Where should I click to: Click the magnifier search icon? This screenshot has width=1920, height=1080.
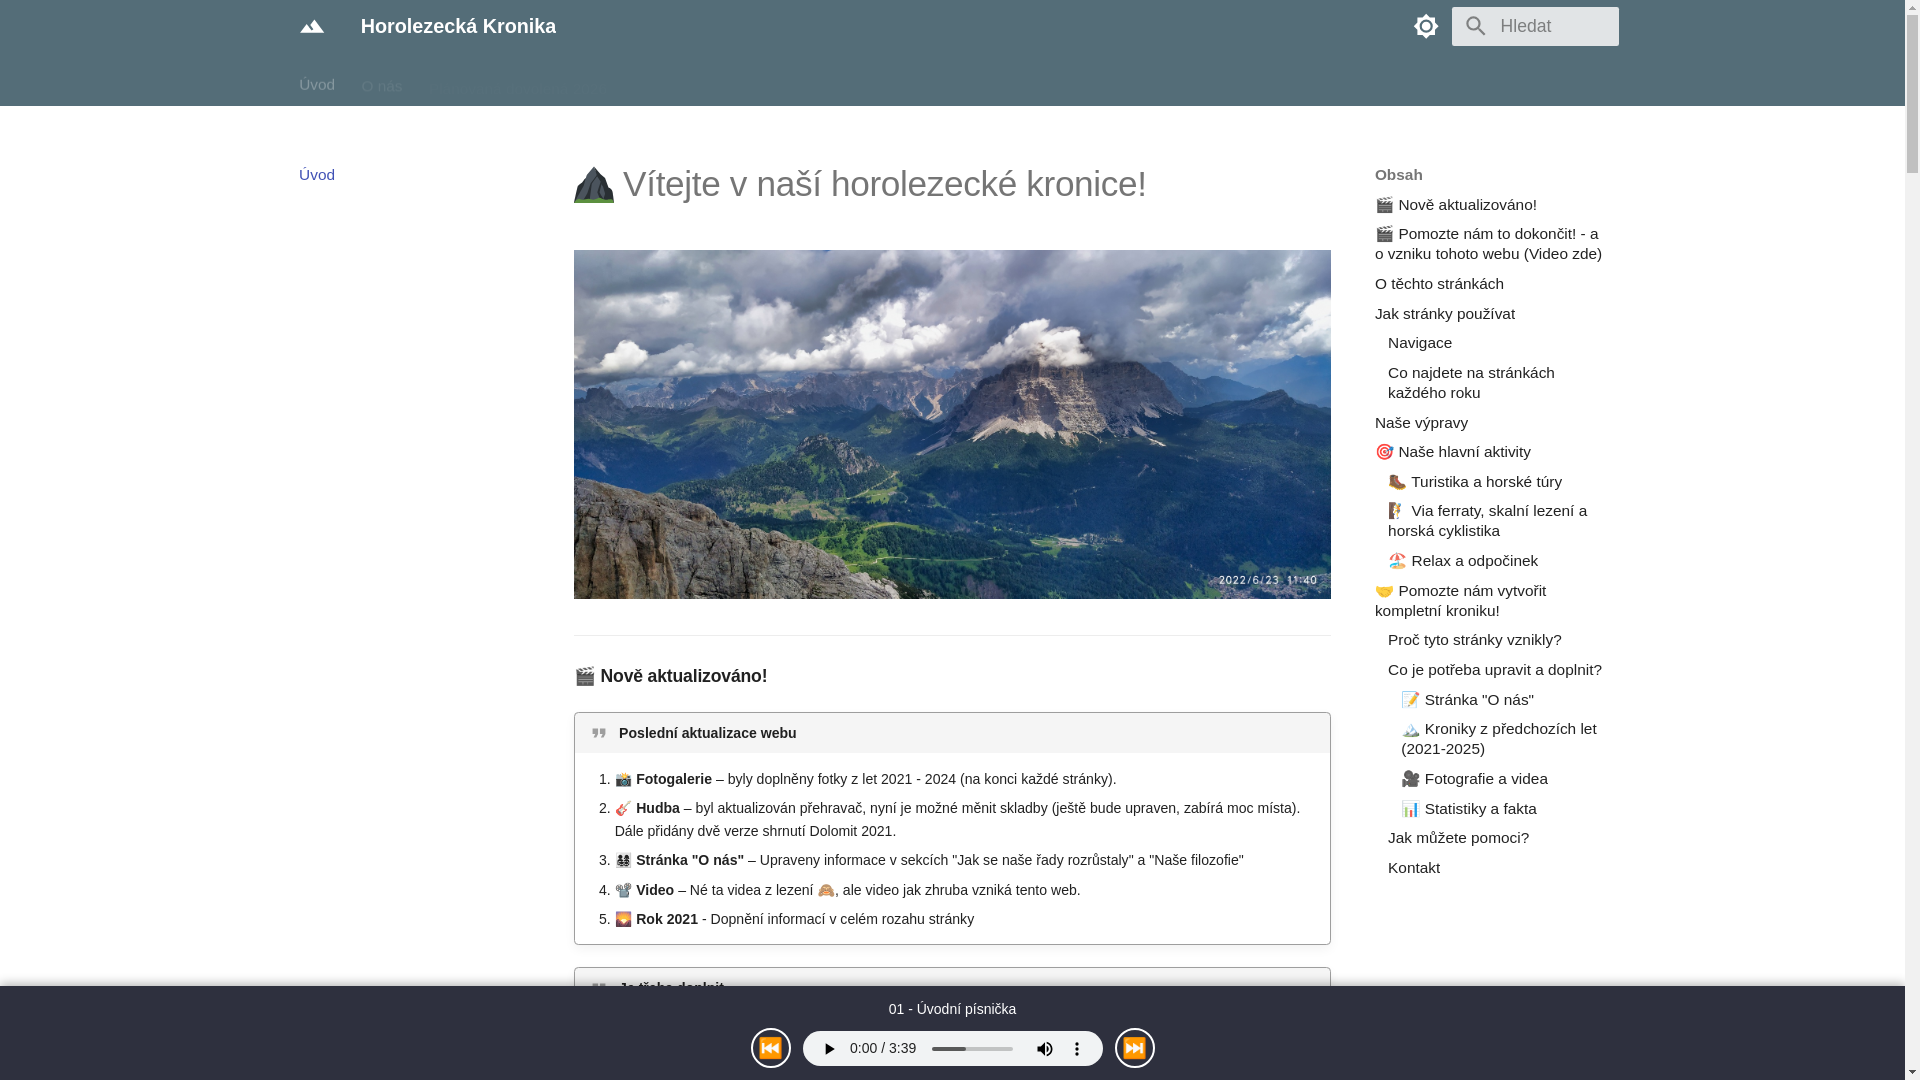click(1476, 26)
